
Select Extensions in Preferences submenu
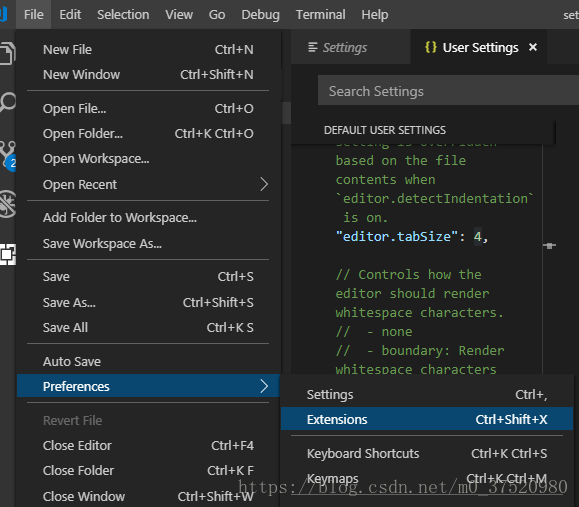[x=427, y=419]
